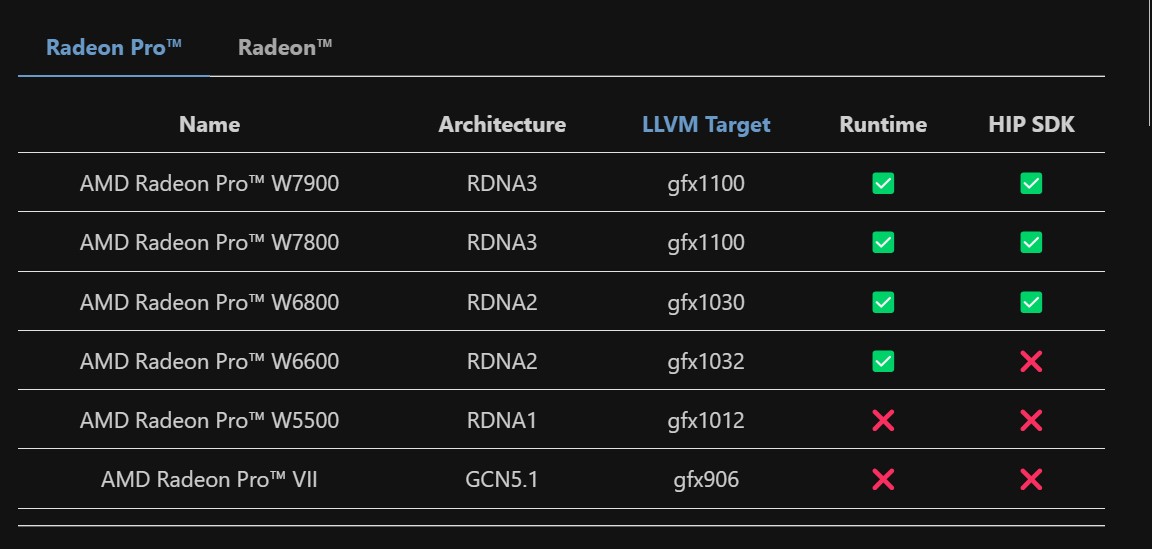Click the W7800 HIP SDK checkmark icon
Screen dimensions: 1152x549
point(1031,243)
